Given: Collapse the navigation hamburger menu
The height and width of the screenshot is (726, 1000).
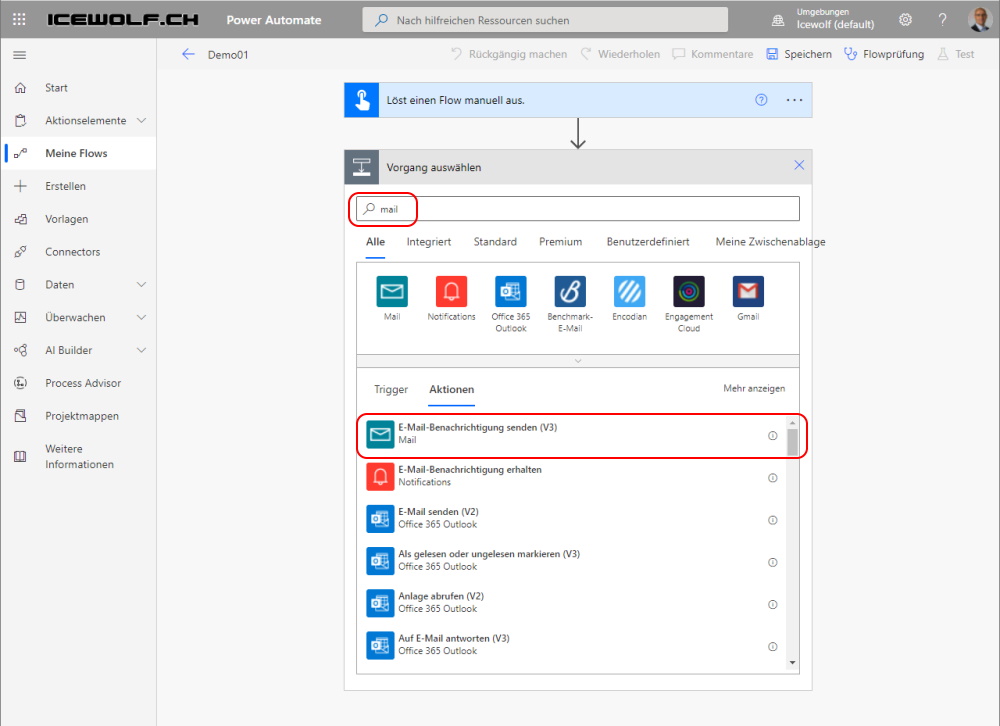Looking at the screenshot, I should tap(20, 55).
